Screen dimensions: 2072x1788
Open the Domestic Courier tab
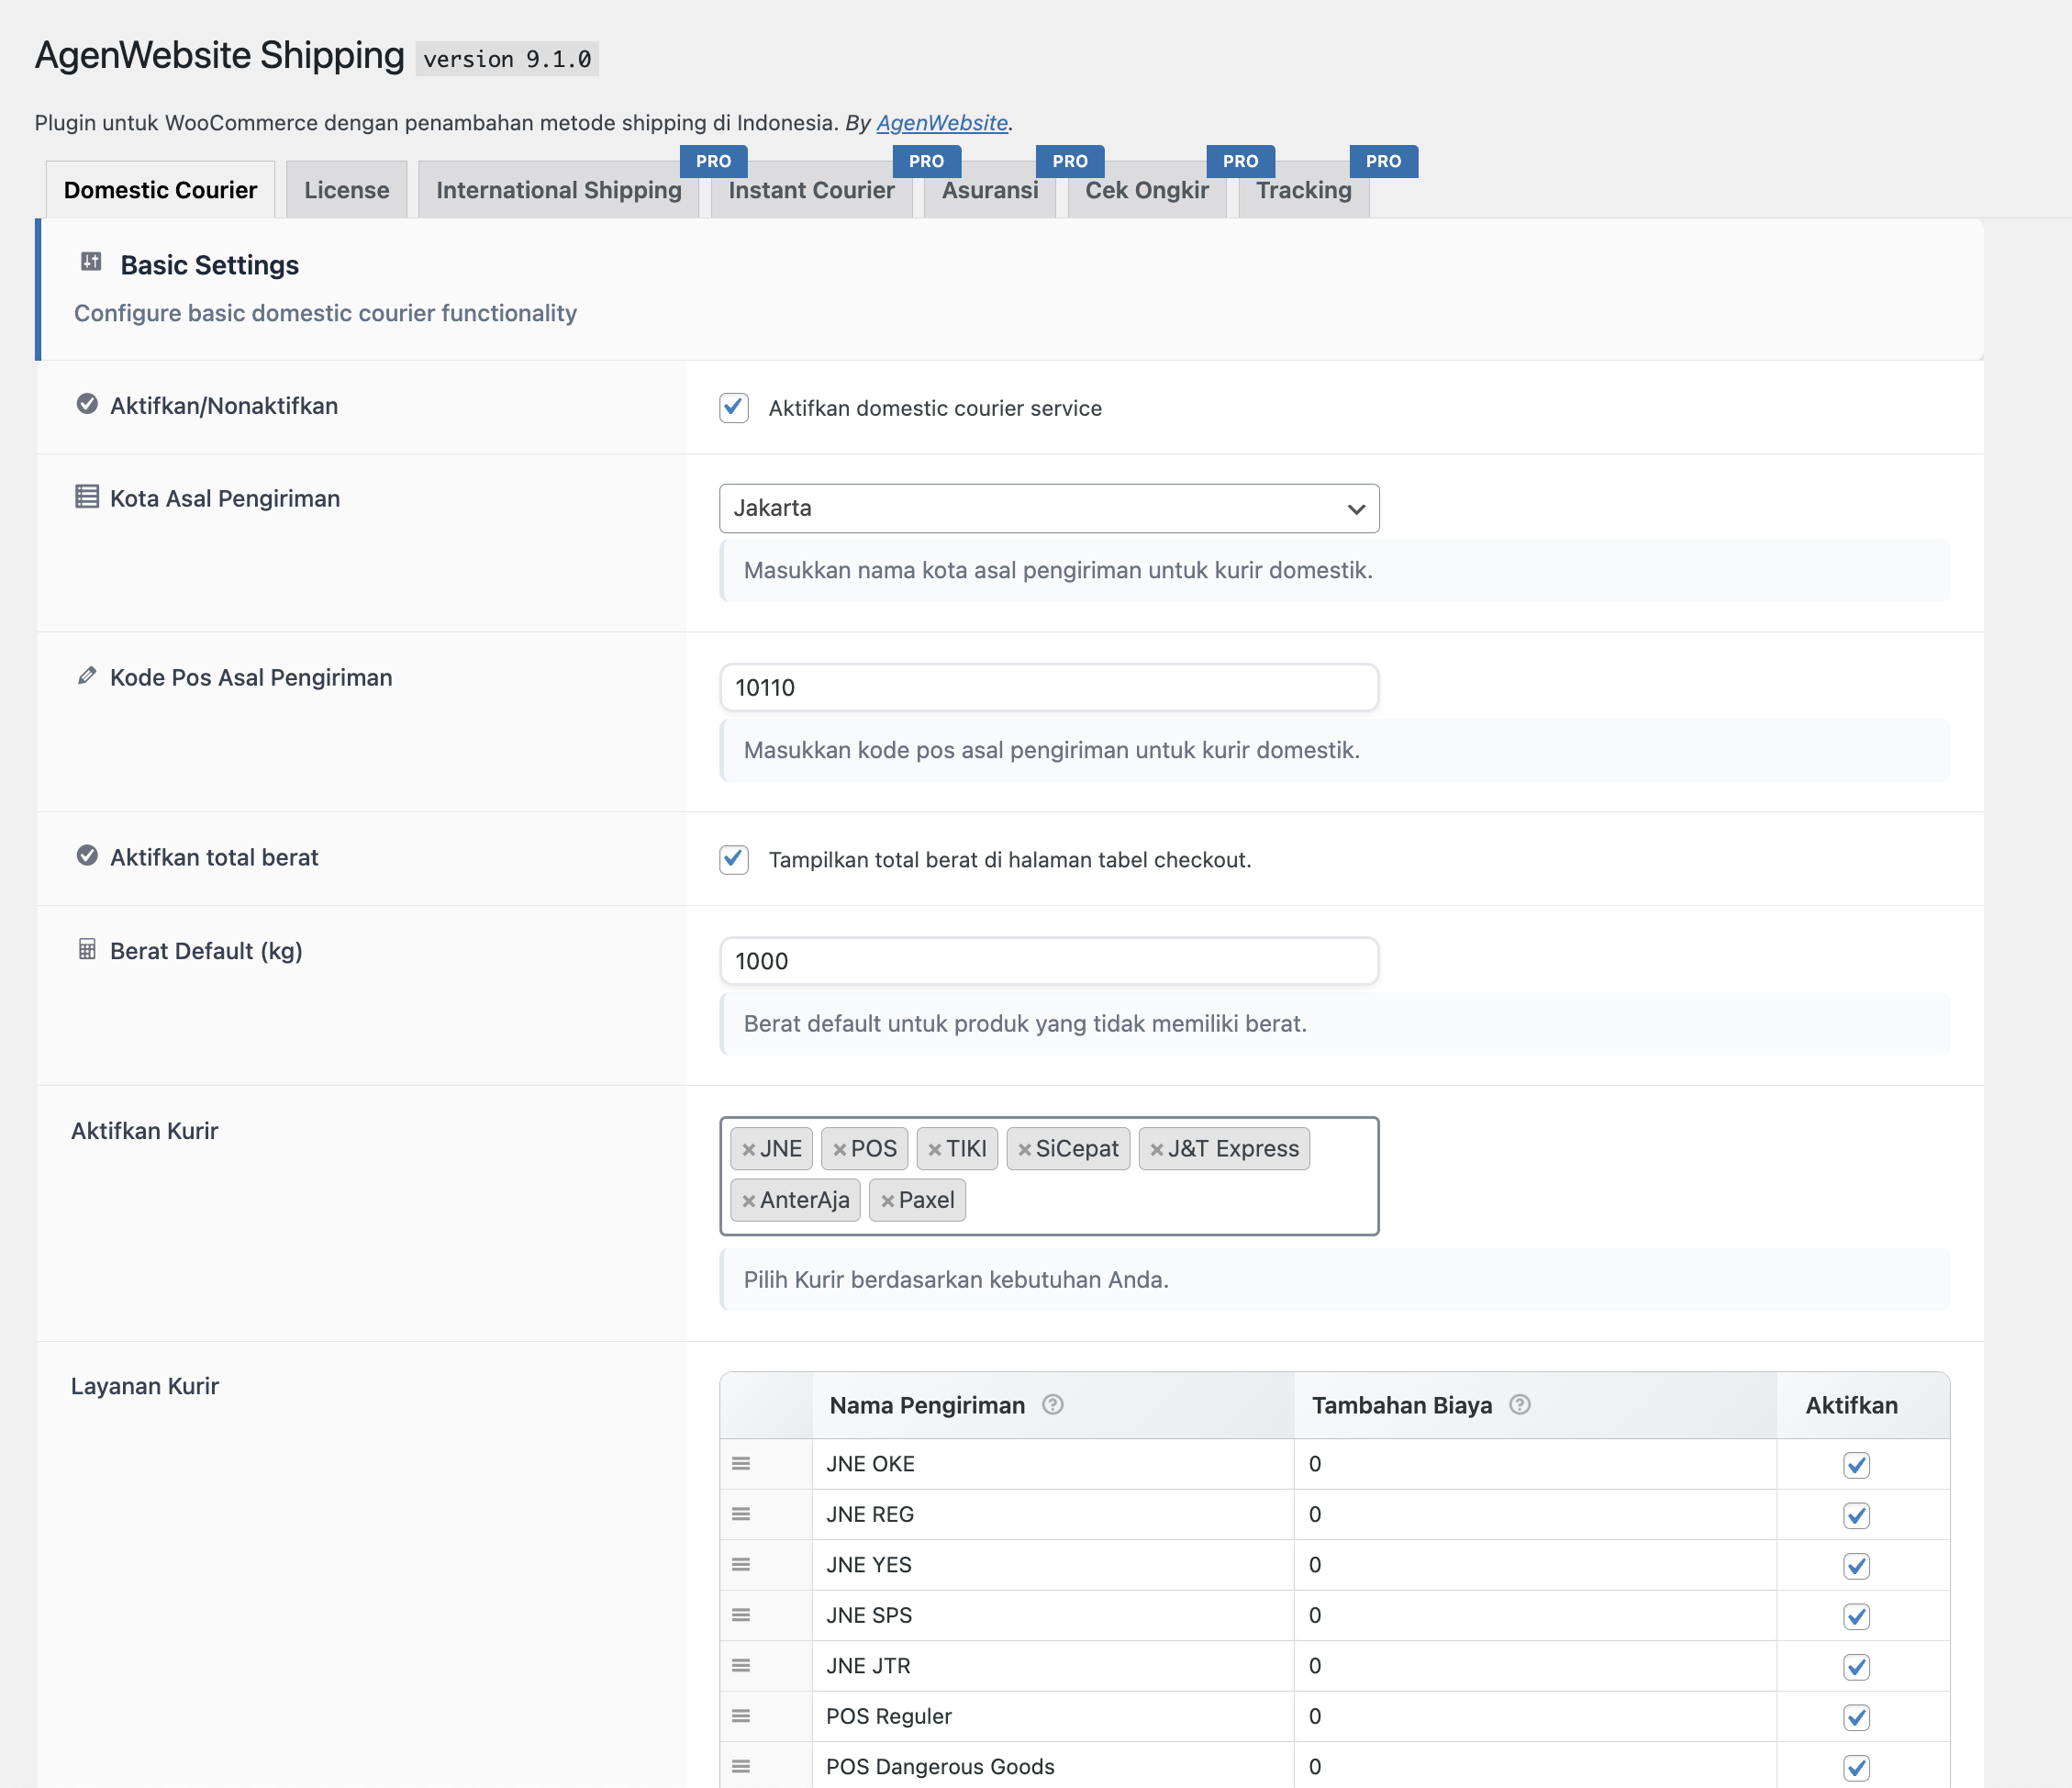(160, 190)
